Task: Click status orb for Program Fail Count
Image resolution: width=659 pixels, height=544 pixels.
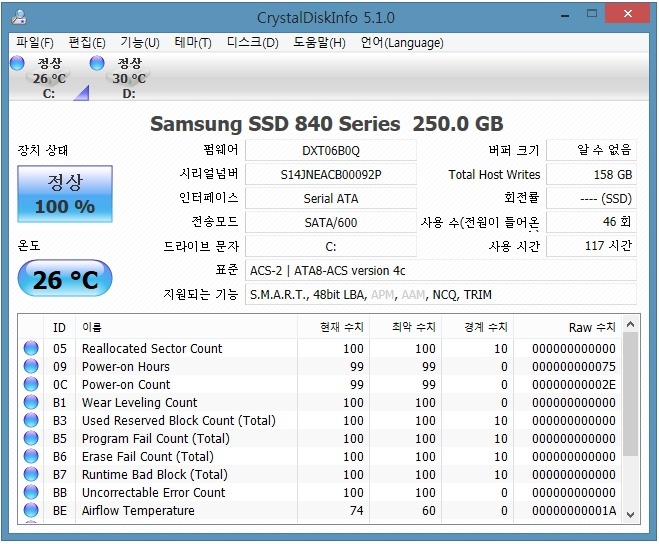Action: [x=31, y=438]
